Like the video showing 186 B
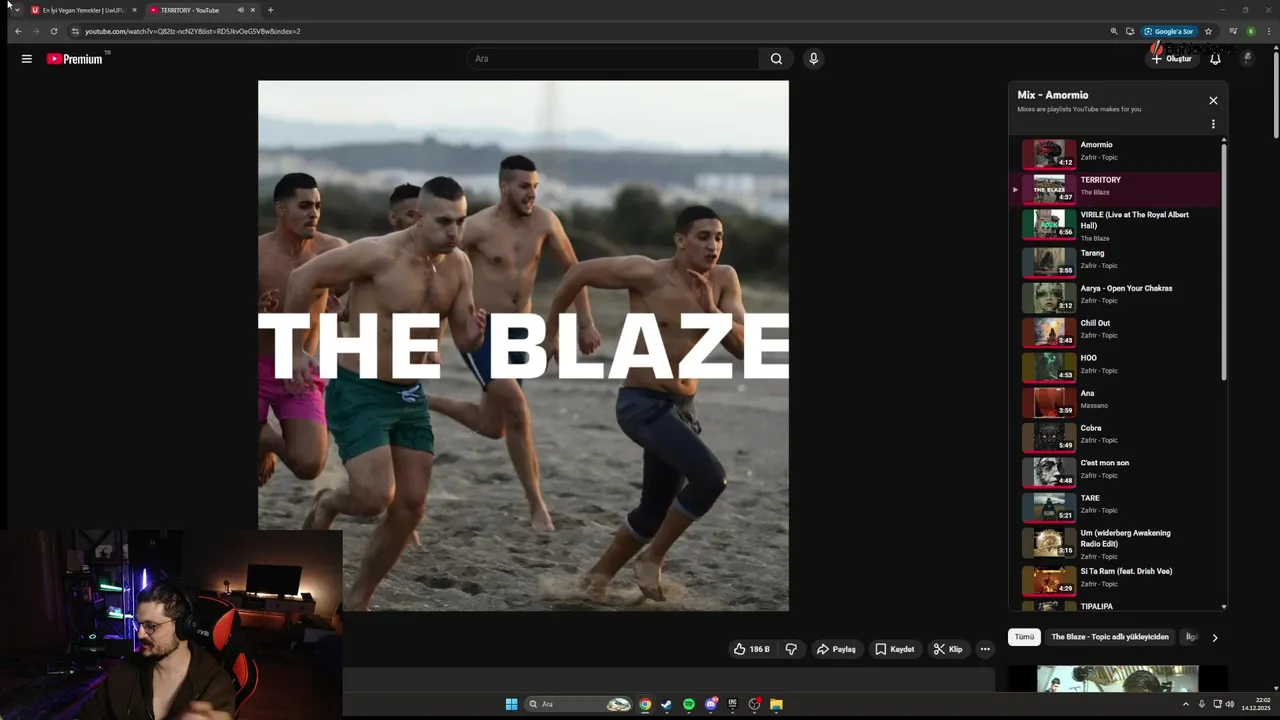Image resolution: width=1280 pixels, height=720 pixels. (x=751, y=649)
